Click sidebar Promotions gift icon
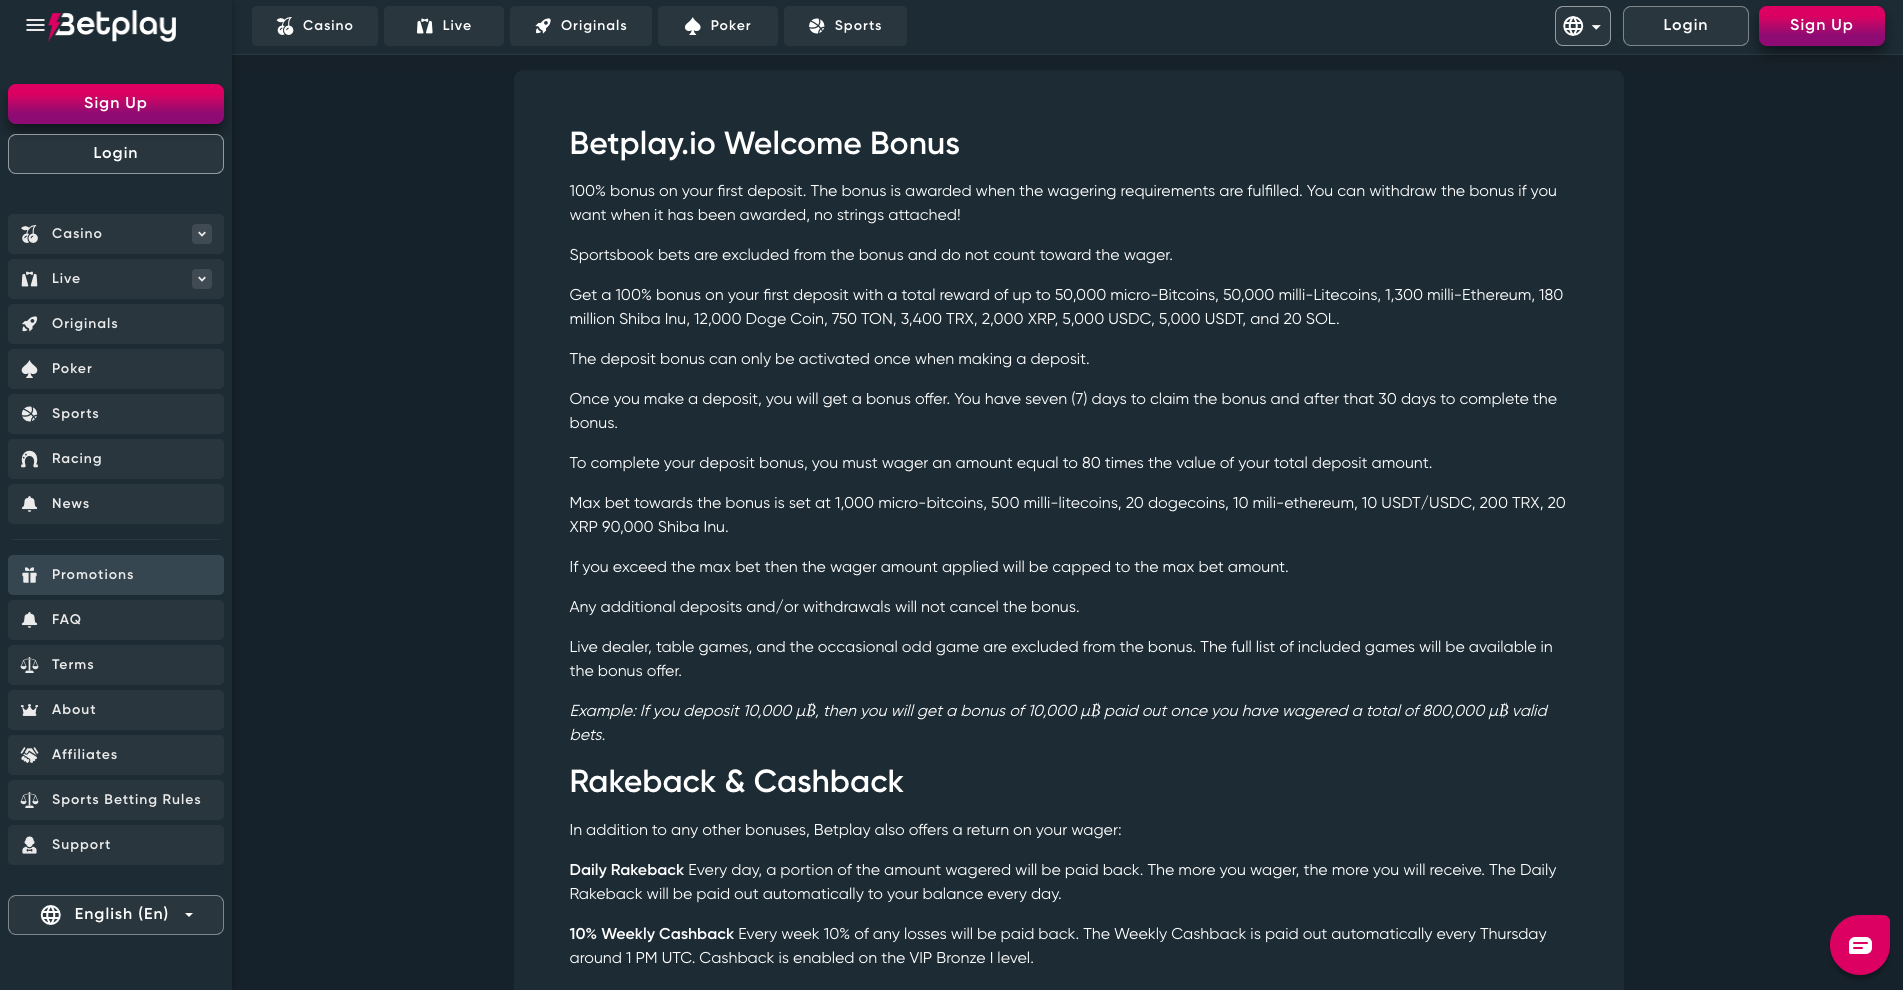The image size is (1903, 990). (x=30, y=575)
